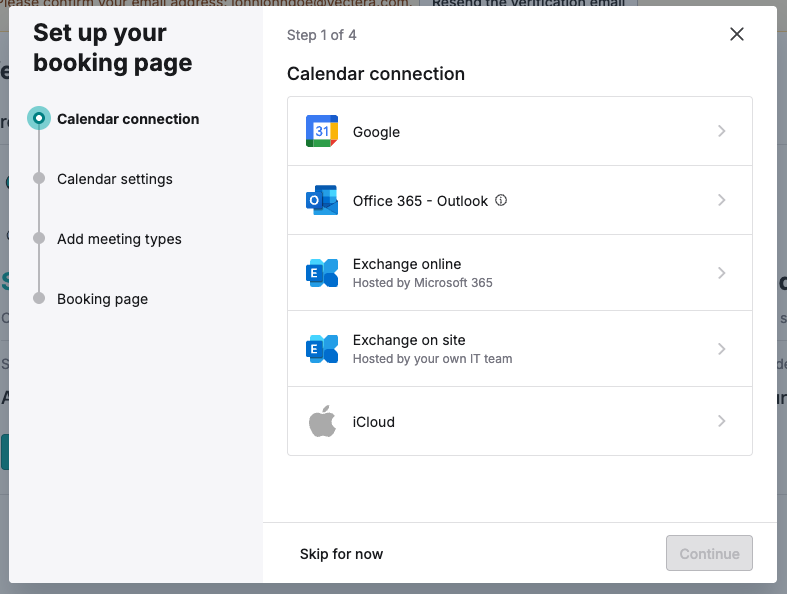The height and width of the screenshot is (594, 787).
Task: Show Office 365 Outlook info tooltip icon
Action: [501, 200]
